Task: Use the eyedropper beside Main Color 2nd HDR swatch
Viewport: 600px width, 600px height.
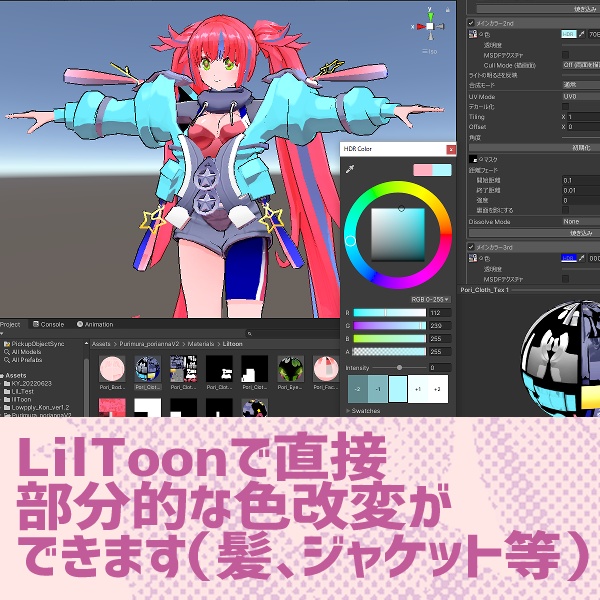Action: [581, 34]
